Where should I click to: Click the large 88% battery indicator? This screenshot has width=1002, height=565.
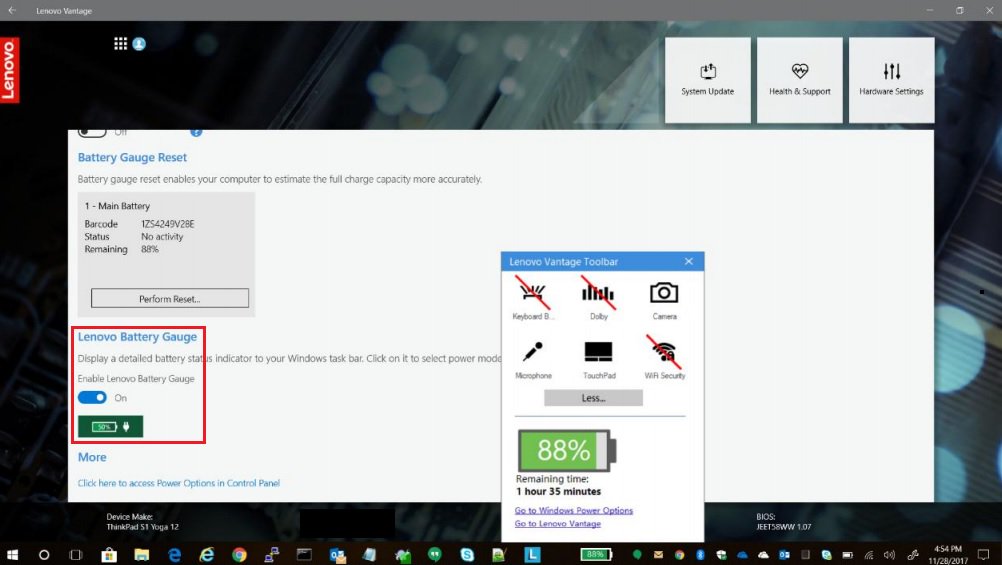pos(567,450)
